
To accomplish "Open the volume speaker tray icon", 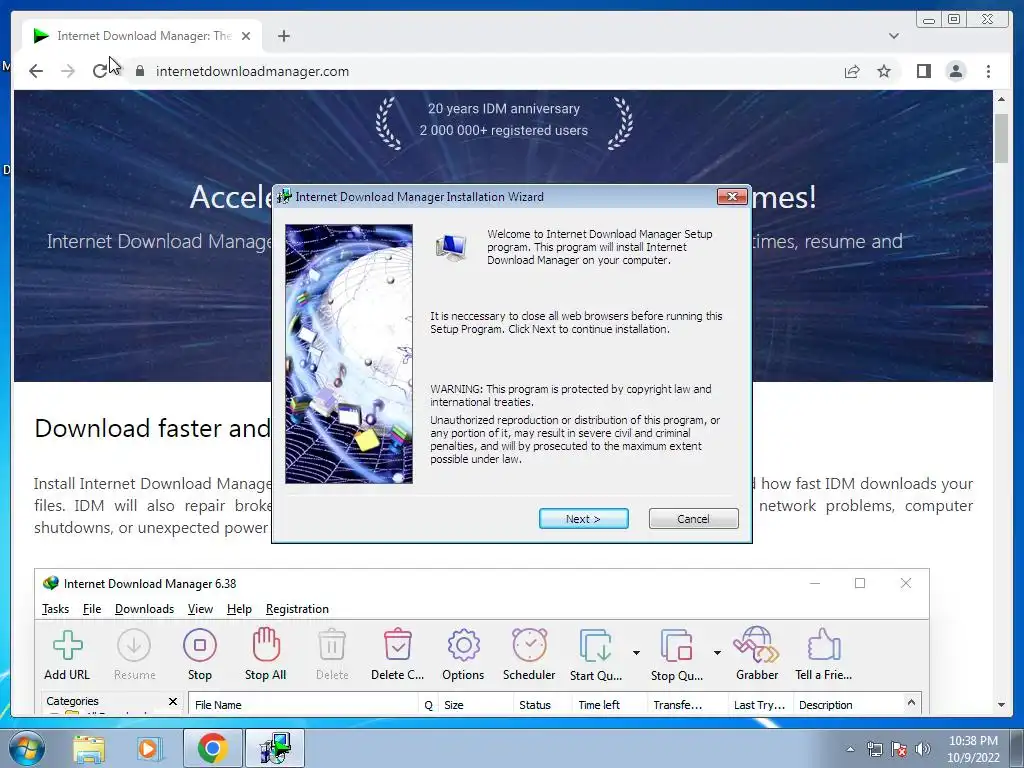I will point(922,749).
